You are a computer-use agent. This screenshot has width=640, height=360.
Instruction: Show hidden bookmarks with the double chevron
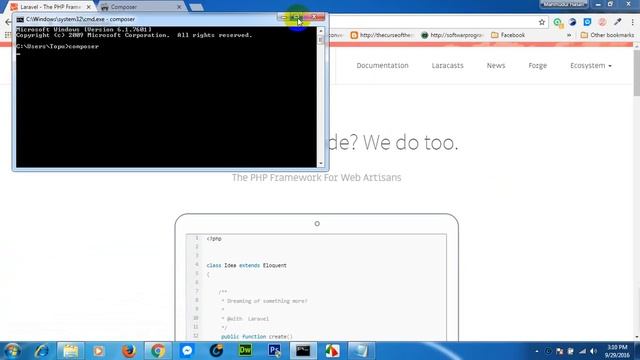coord(569,35)
